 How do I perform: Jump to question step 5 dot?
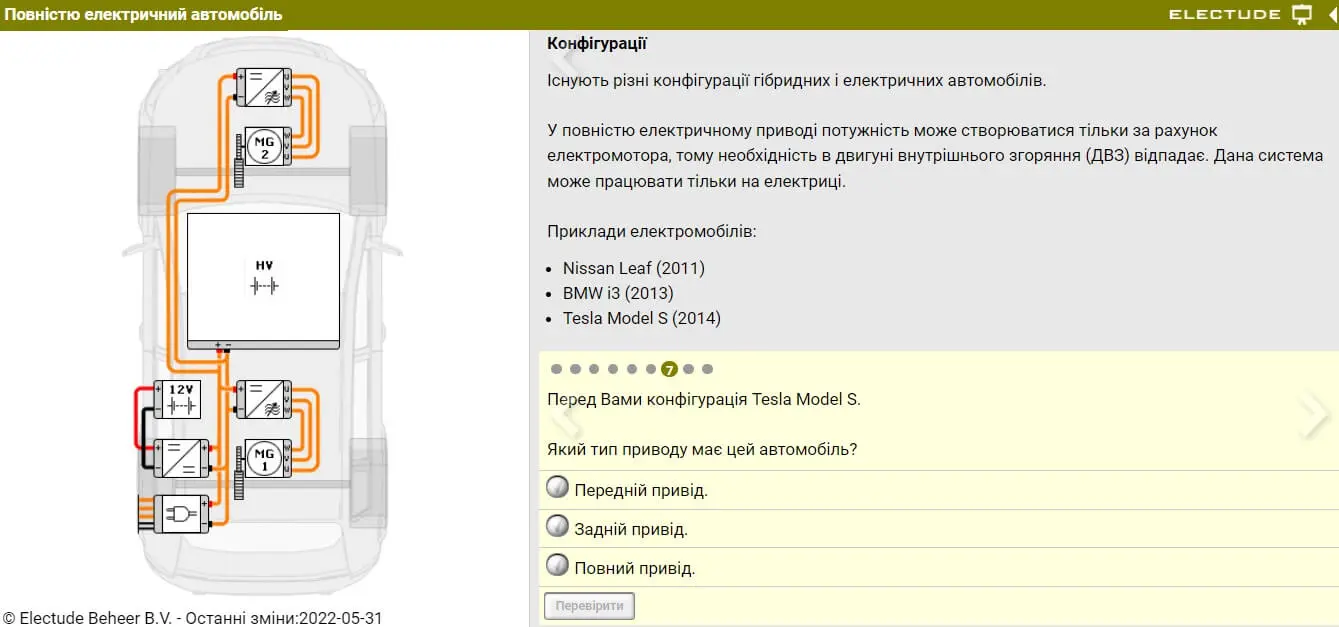coord(632,369)
